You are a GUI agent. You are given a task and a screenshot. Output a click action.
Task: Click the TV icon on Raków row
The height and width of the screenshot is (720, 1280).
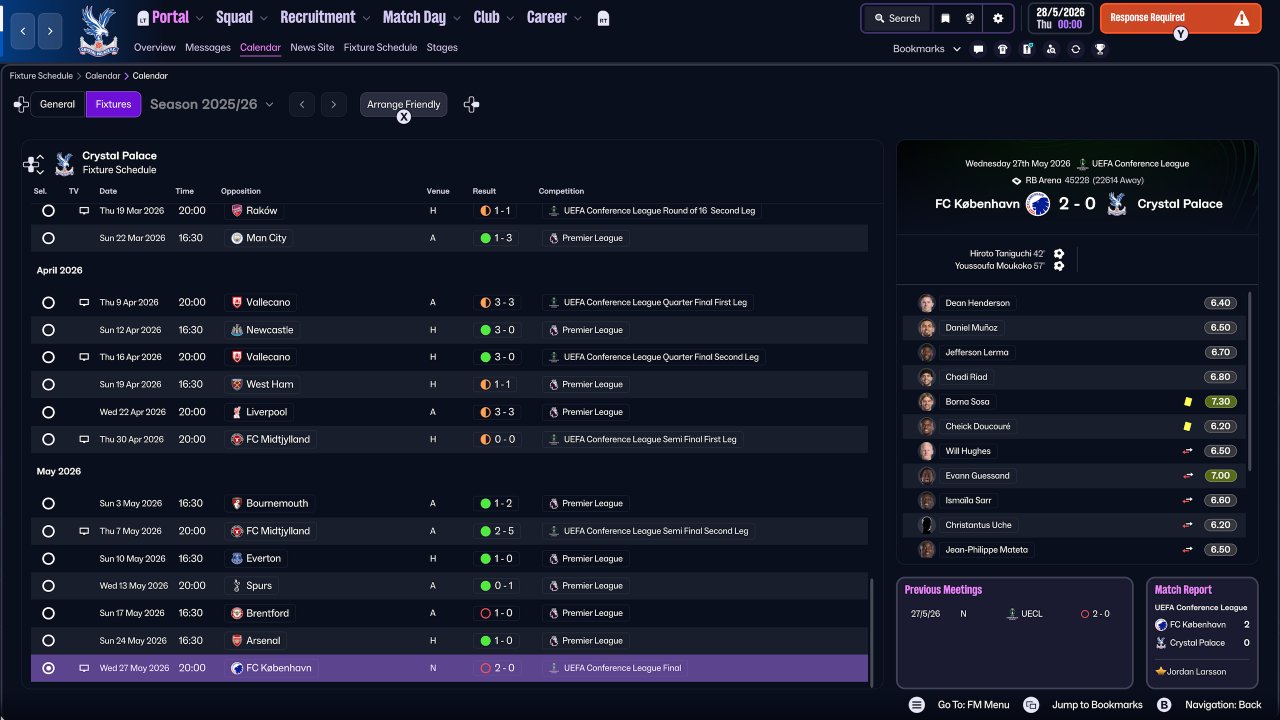(x=84, y=211)
